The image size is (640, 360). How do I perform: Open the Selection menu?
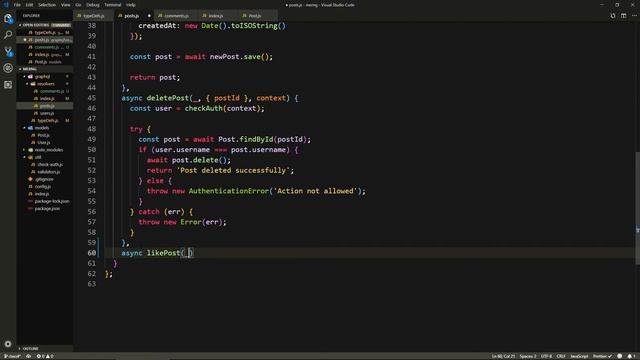click(47, 5)
